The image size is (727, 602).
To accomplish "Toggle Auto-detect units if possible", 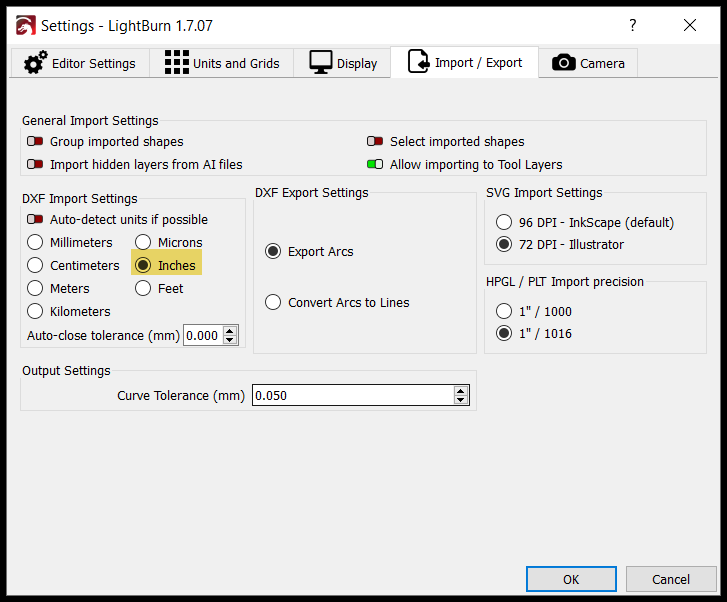I will pos(35,219).
